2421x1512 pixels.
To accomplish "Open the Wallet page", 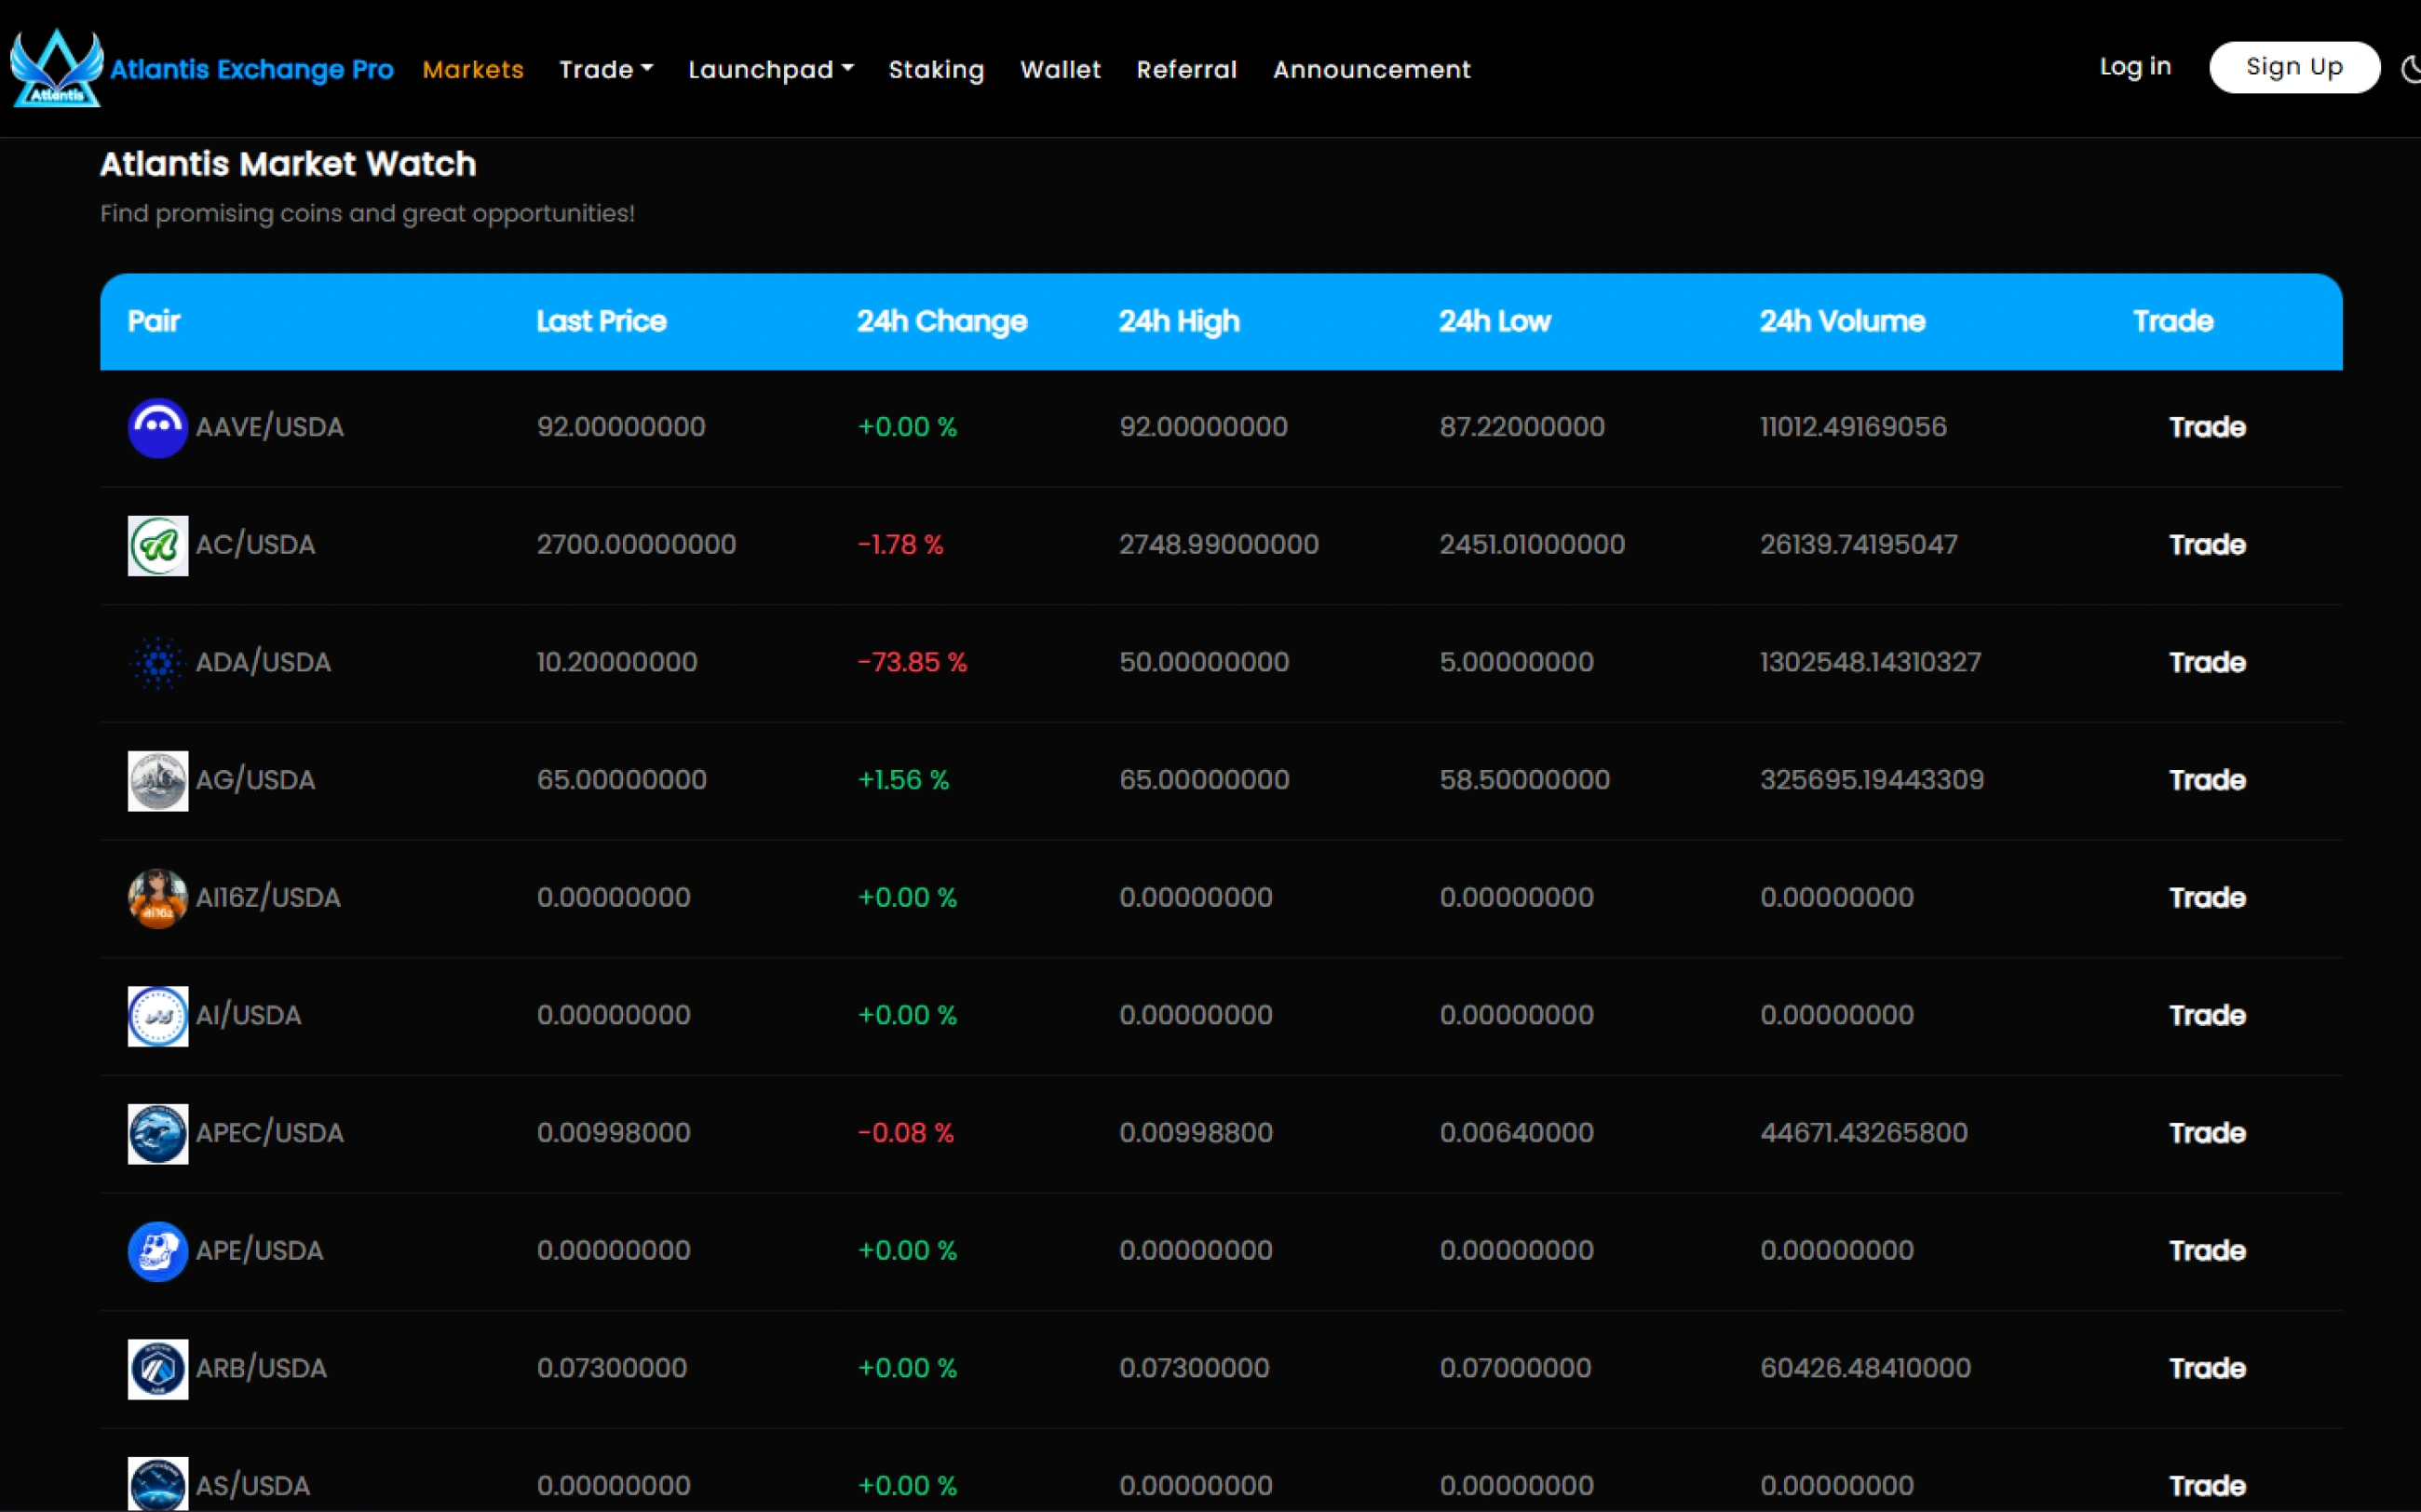I will tap(1060, 69).
